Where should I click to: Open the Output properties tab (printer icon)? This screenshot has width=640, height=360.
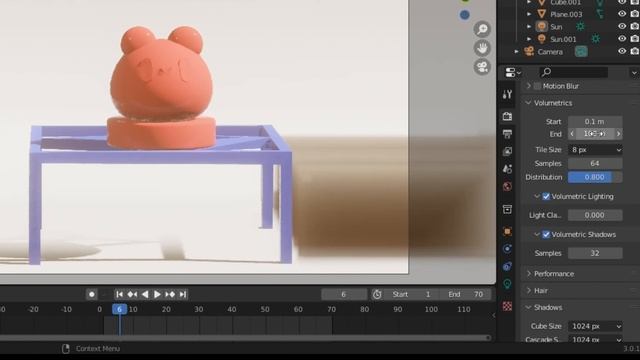(507, 134)
